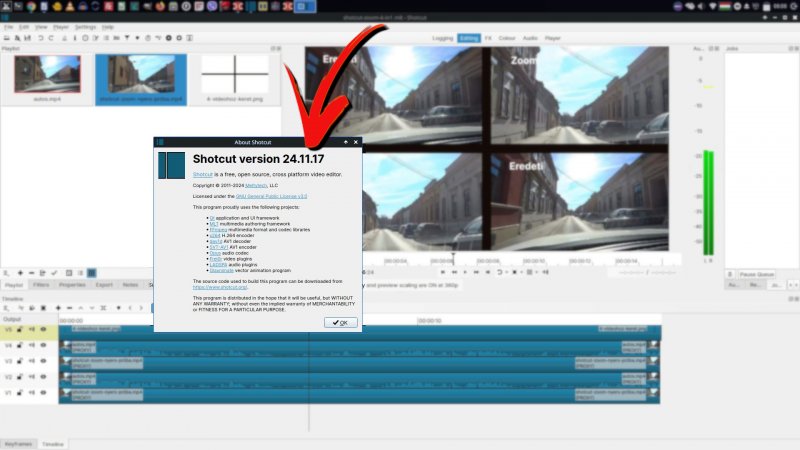Screen dimensions: 800x450
Task: Open the Timeline hamburger menu
Action: click(6, 308)
